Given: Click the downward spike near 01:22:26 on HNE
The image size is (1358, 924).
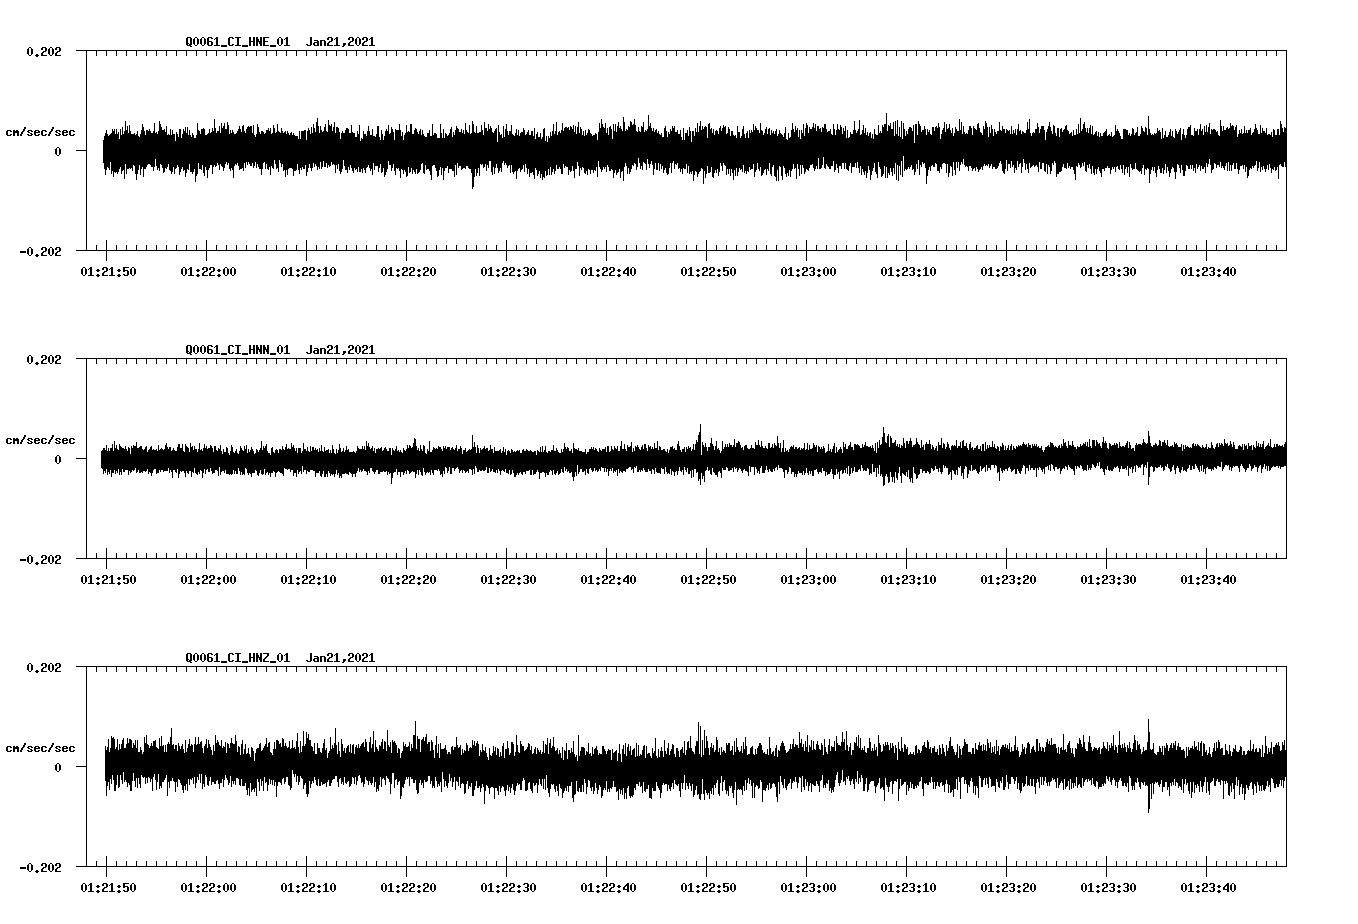Looking at the screenshot, I should click(473, 182).
